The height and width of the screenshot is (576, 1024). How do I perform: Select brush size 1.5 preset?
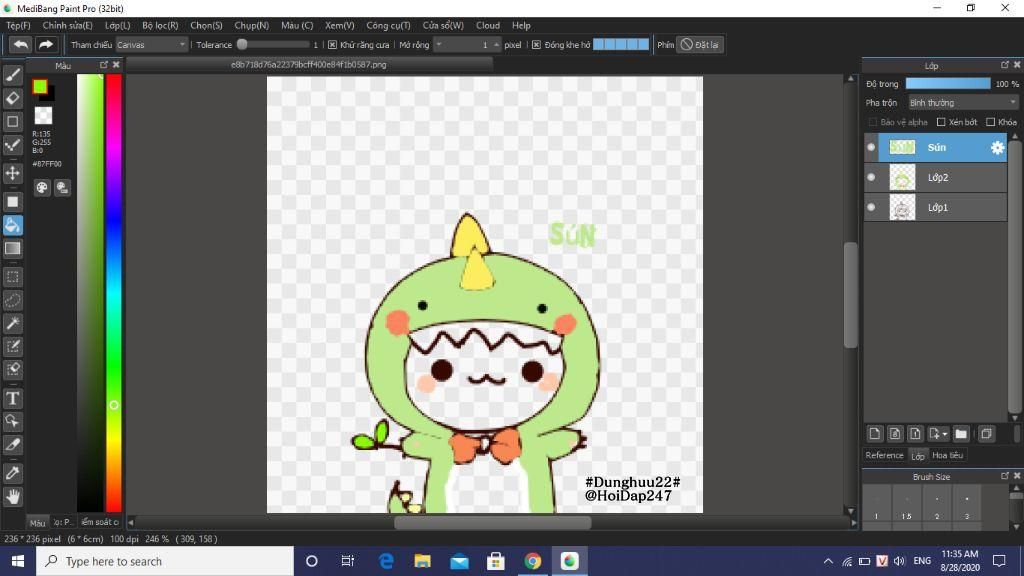(906, 507)
